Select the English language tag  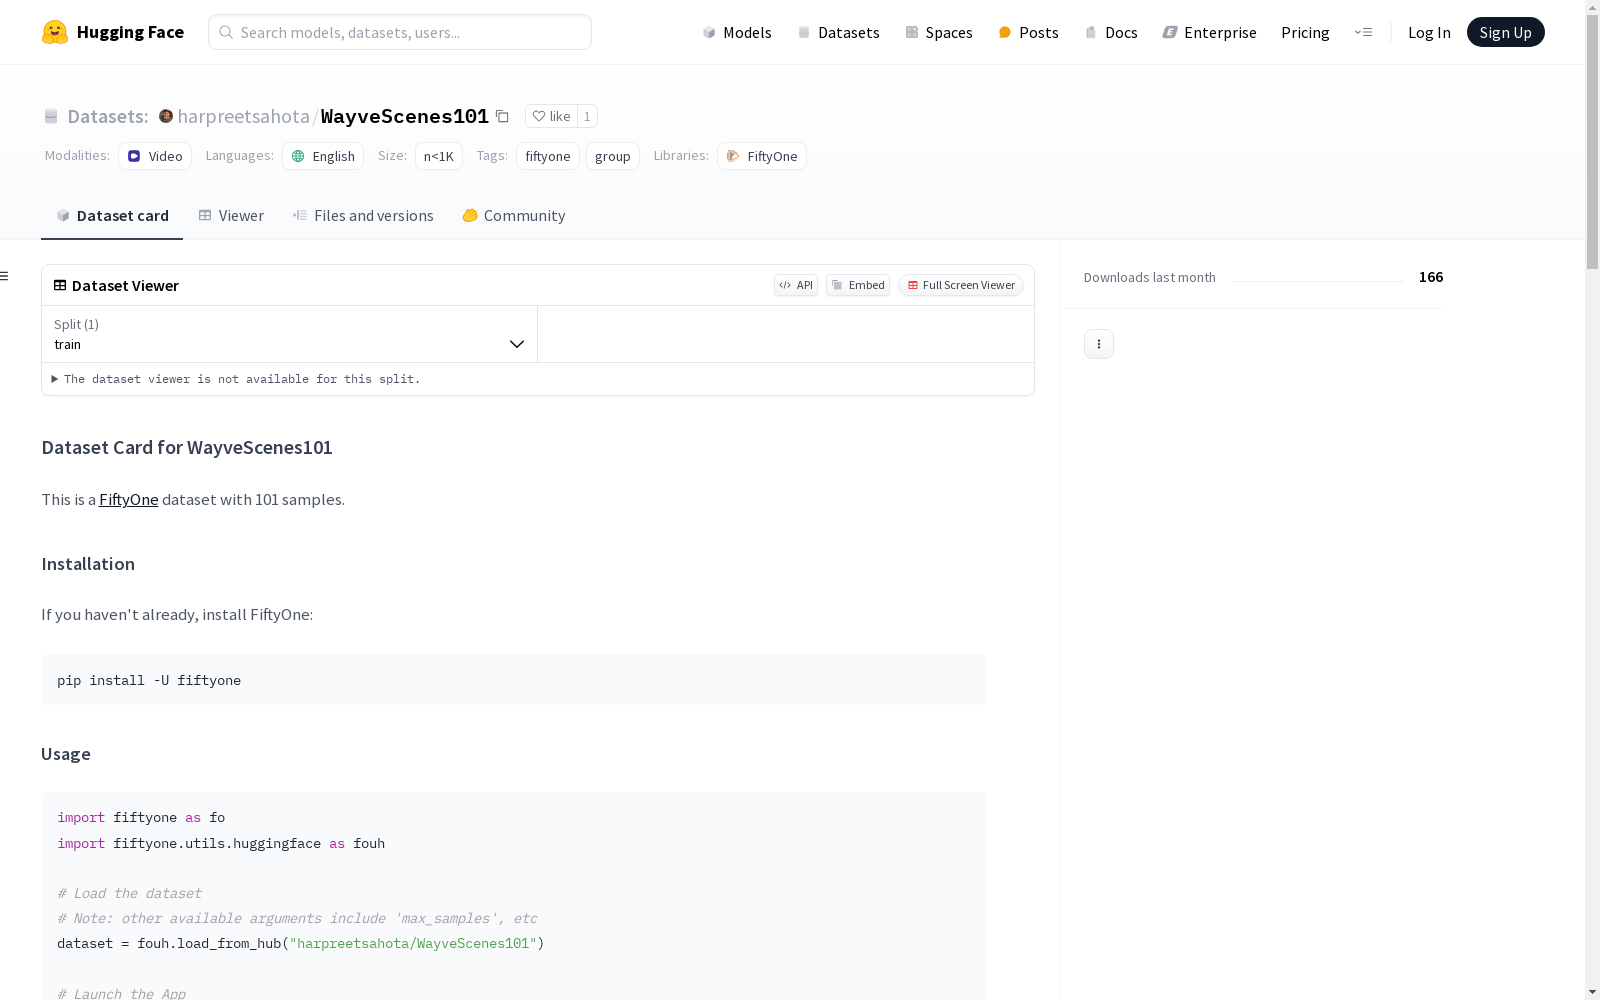pos(323,156)
